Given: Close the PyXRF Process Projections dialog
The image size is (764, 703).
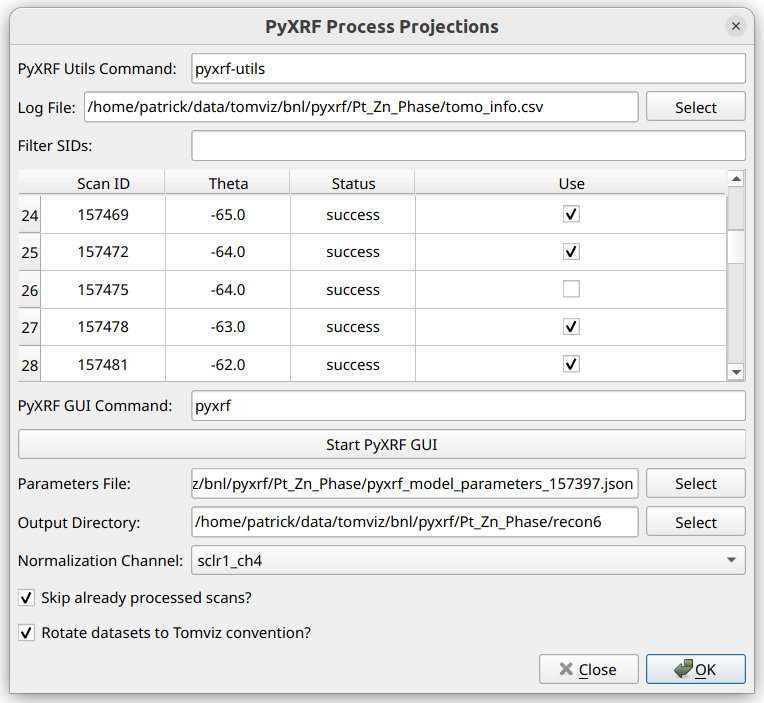Looking at the screenshot, I should [736, 26].
